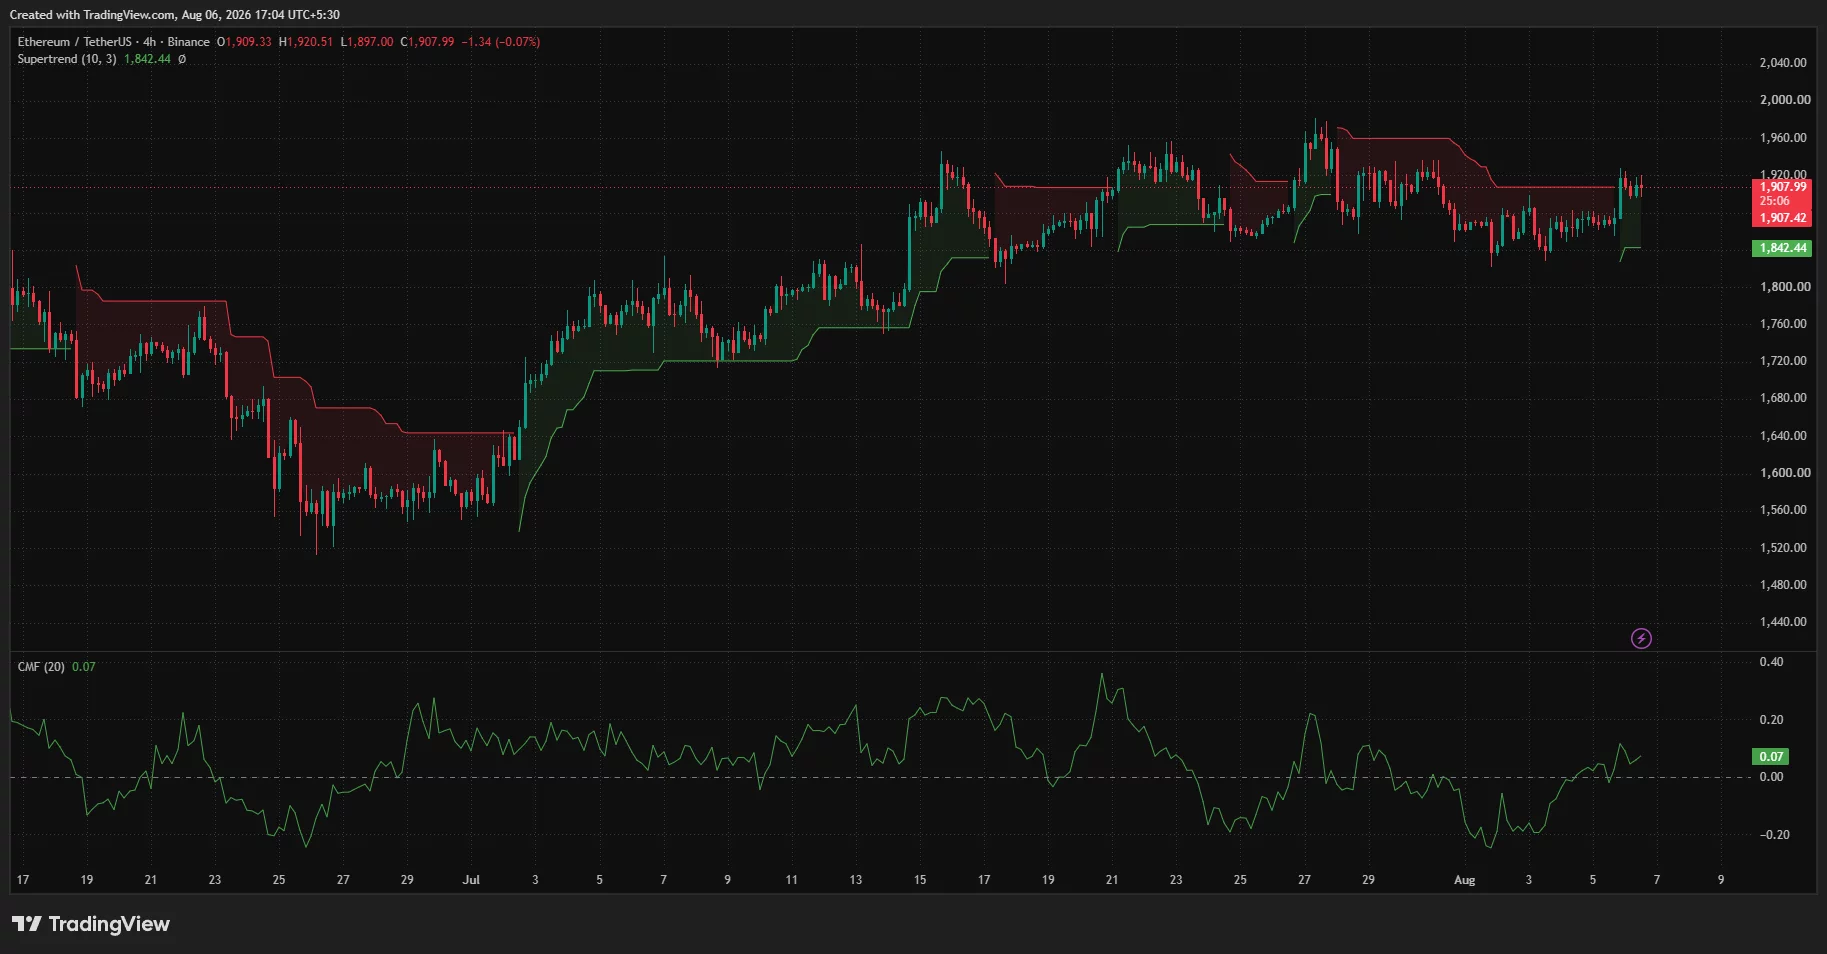
Task: Click the 0.20 CMF axis level
Action: pos(1771,720)
